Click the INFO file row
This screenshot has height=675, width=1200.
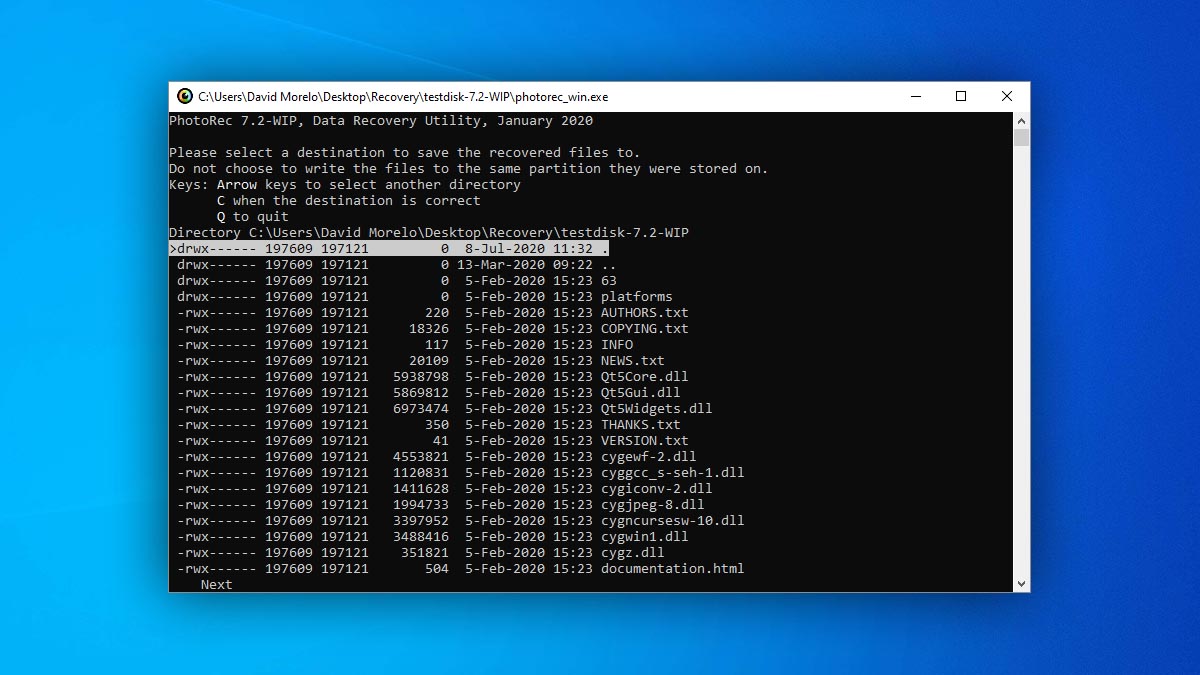coord(405,345)
